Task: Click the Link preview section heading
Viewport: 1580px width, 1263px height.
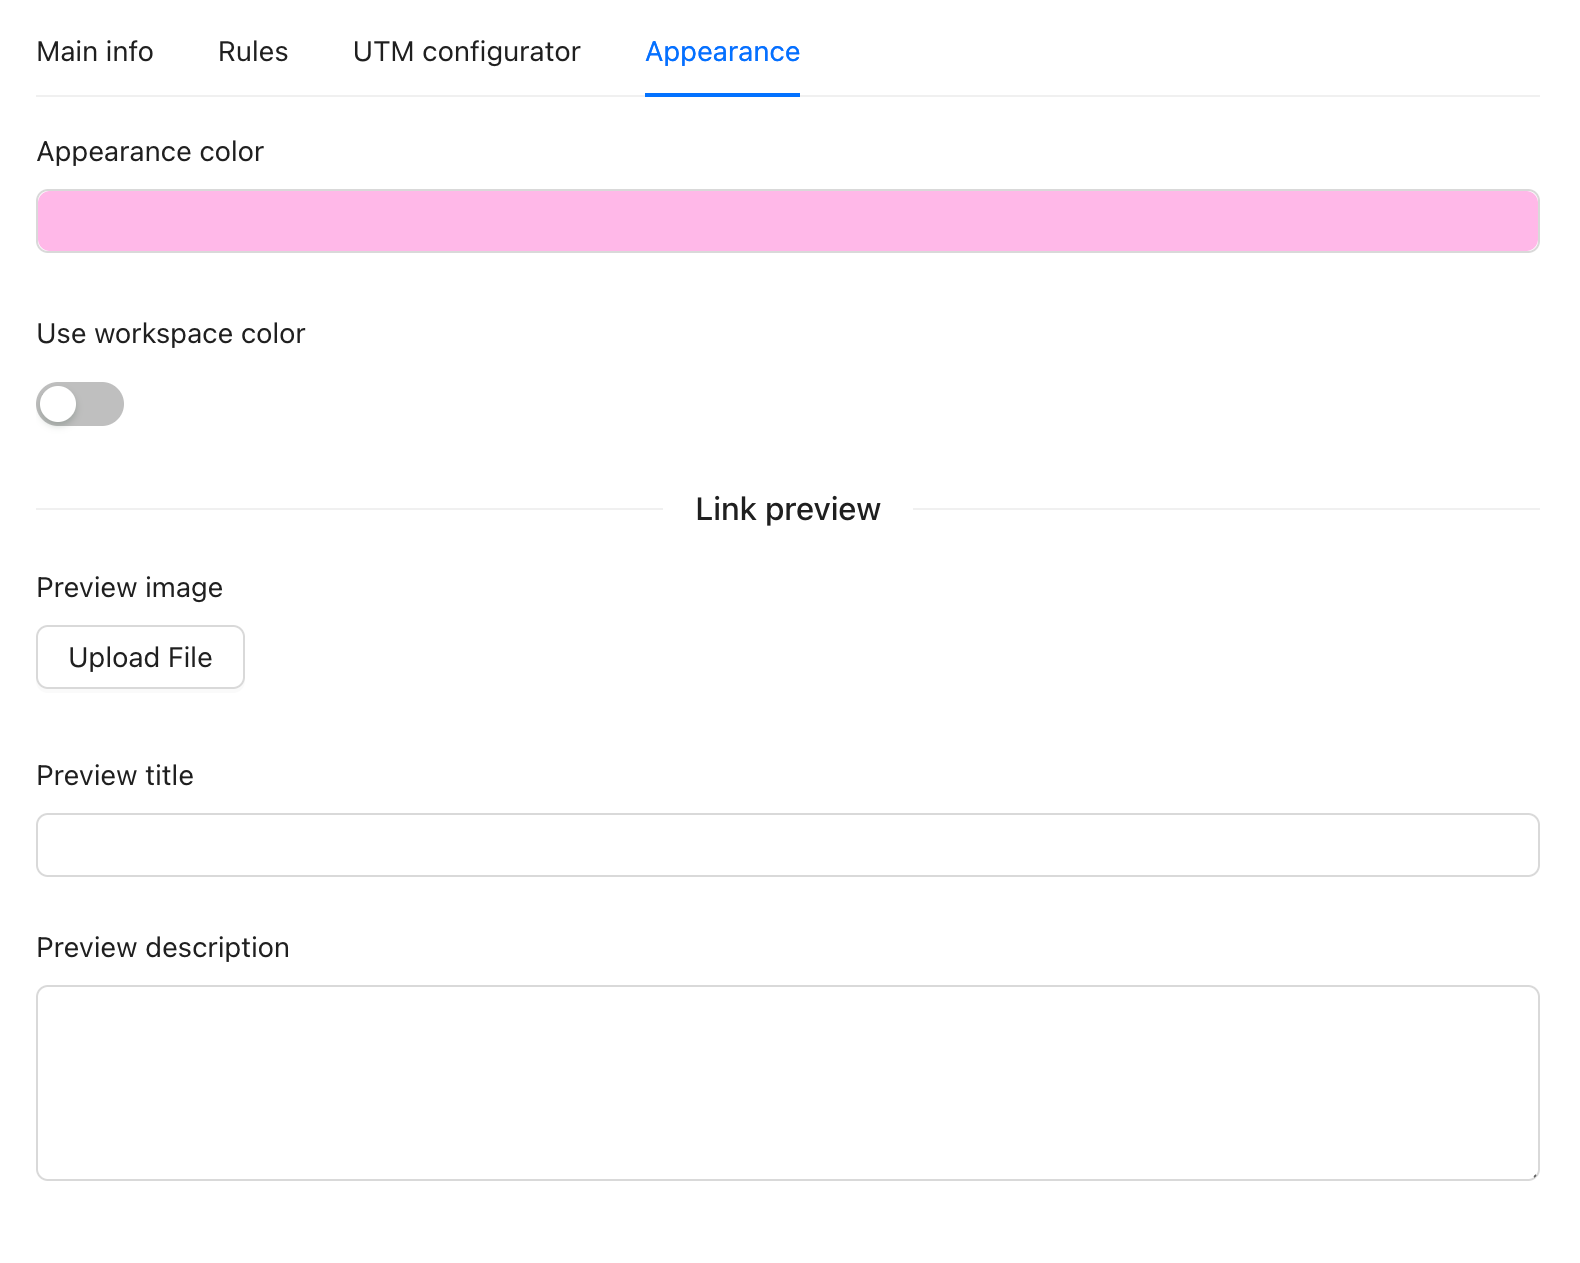Action: coord(787,510)
